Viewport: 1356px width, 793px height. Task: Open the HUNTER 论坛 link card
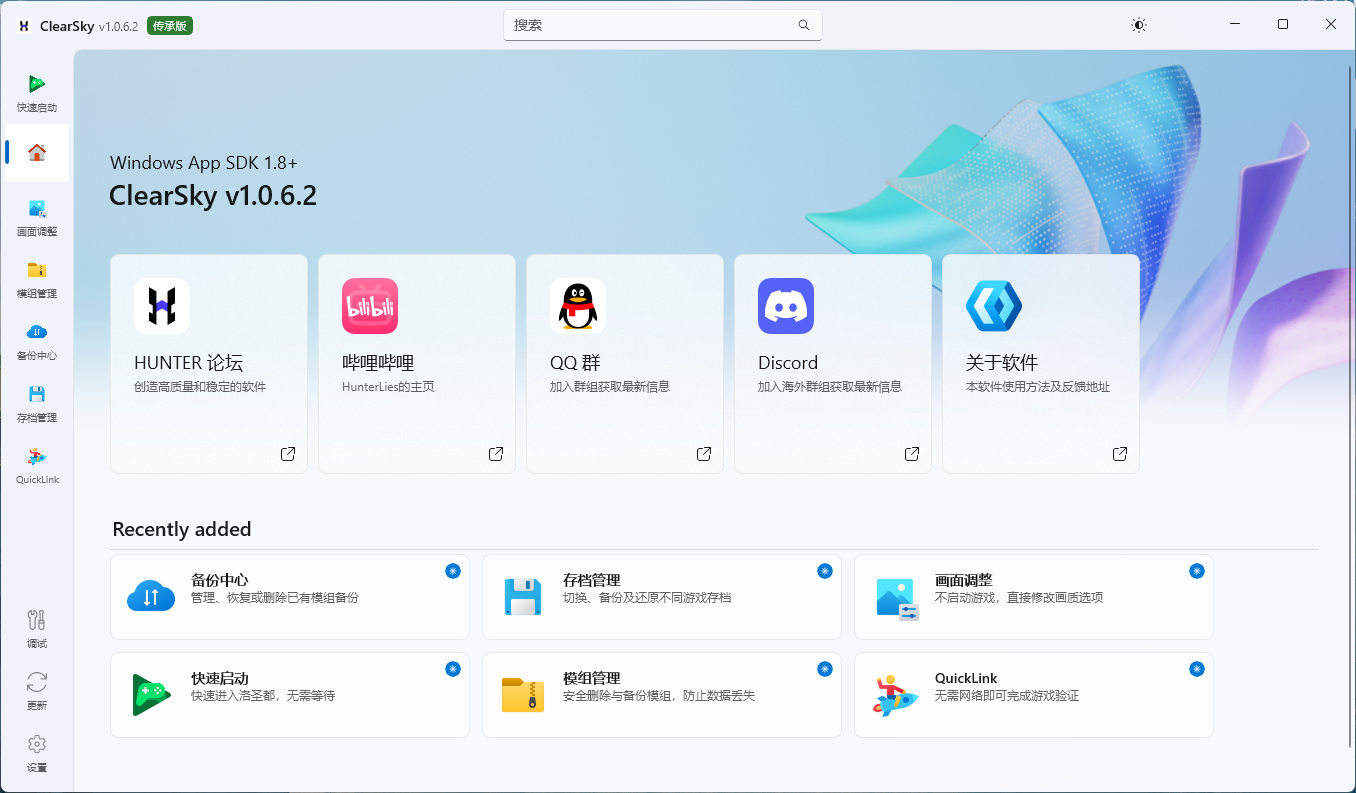[208, 363]
